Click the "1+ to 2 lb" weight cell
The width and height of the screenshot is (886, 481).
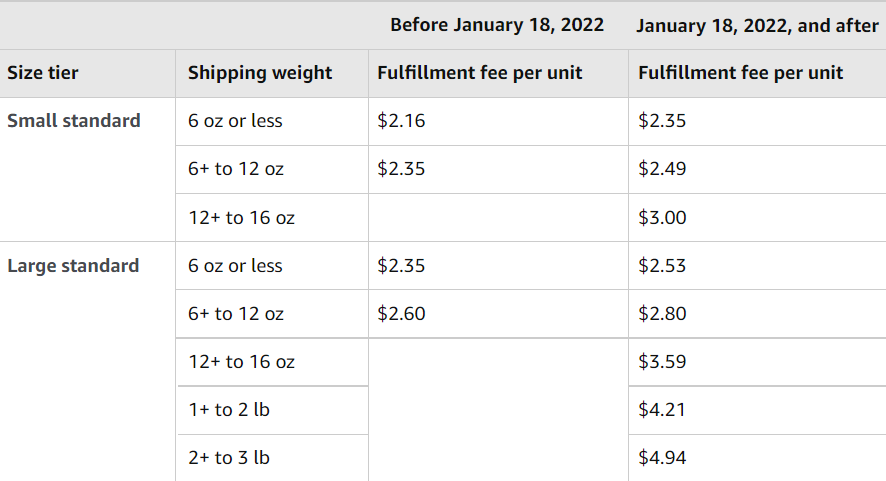tap(229, 410)
